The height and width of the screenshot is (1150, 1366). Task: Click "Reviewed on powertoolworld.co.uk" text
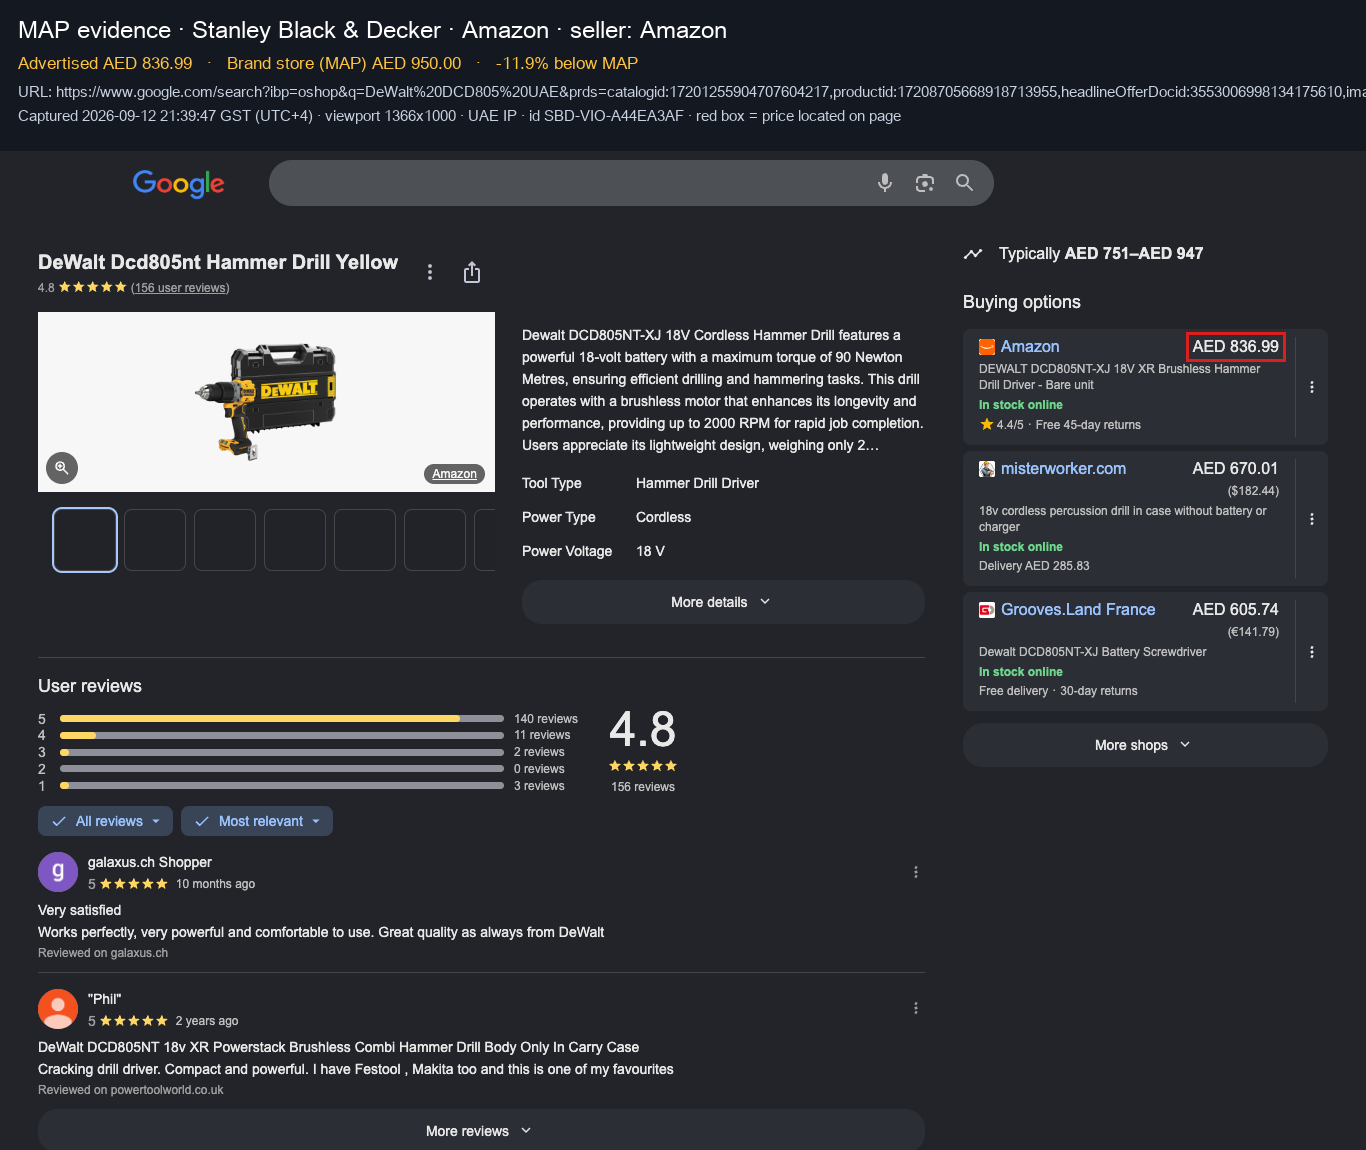pyautogui.click(x=131, y=1090)
